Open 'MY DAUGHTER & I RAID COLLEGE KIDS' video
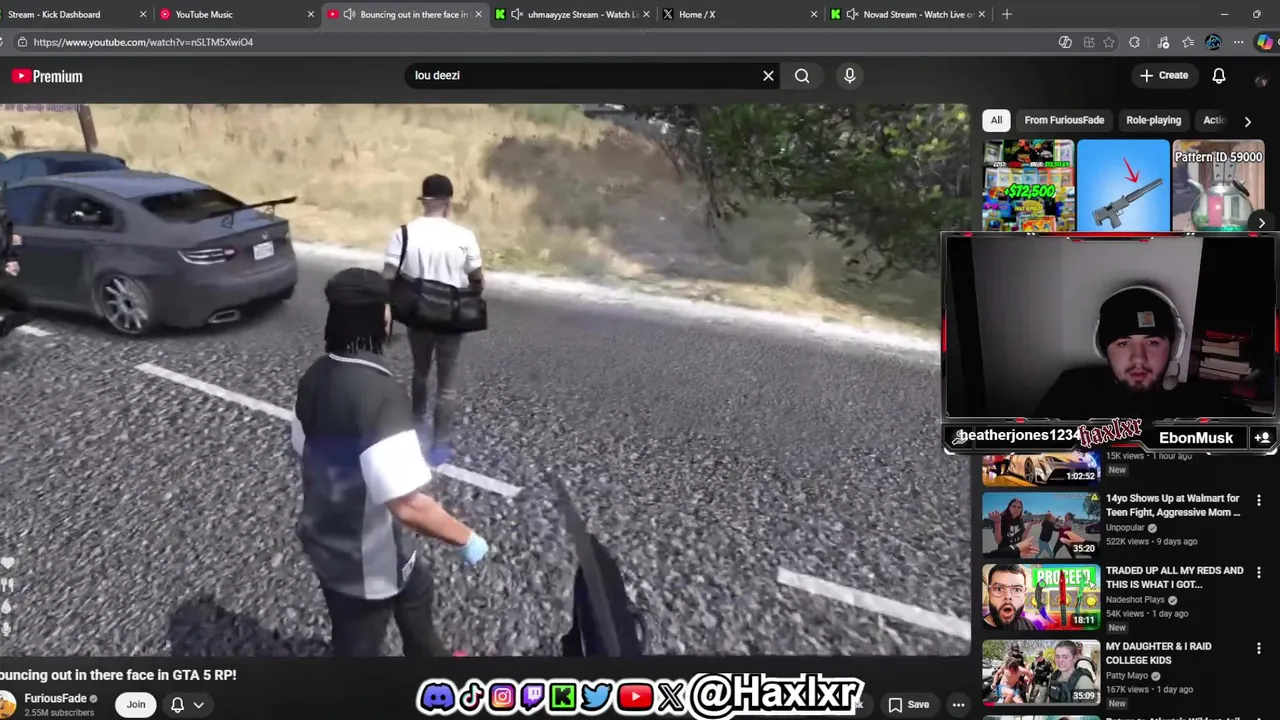Viewport: 1280px width, 720px height. tap(1159, 653)
